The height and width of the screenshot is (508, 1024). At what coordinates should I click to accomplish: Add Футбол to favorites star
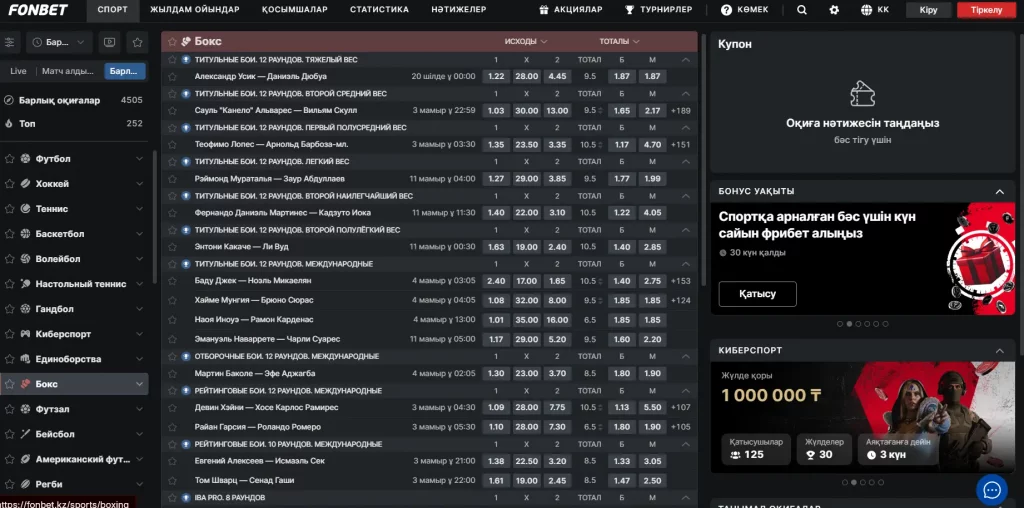click(x=9, y=159)
